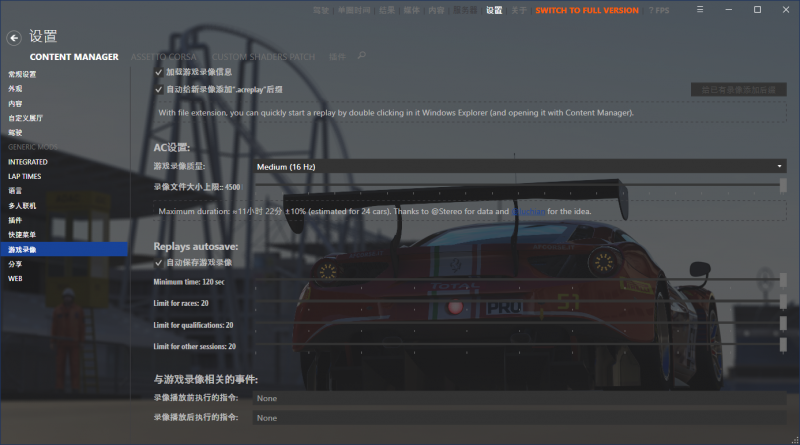This screenshot has height=445, width=800.
Task: Open 常规设置 in the sidebar
Action: (x=22, y=75)
